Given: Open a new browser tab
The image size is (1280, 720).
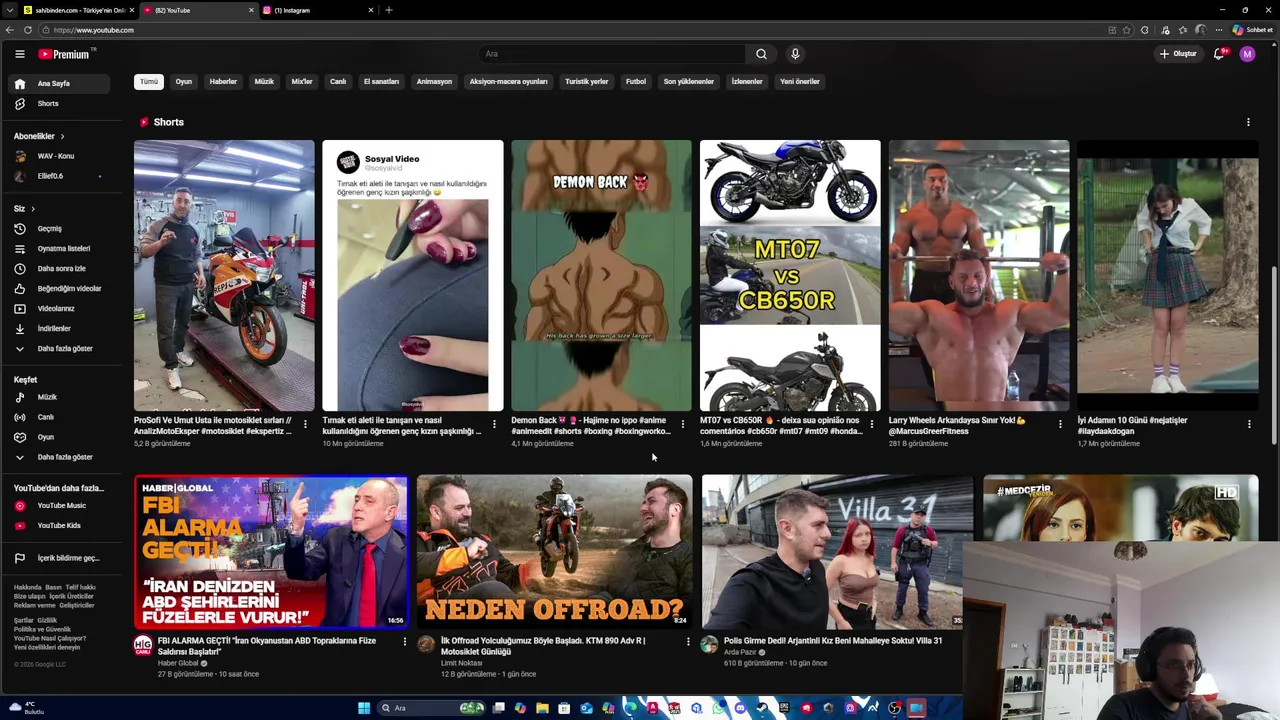Looking at the screenshot, I should tap(389, 10).
